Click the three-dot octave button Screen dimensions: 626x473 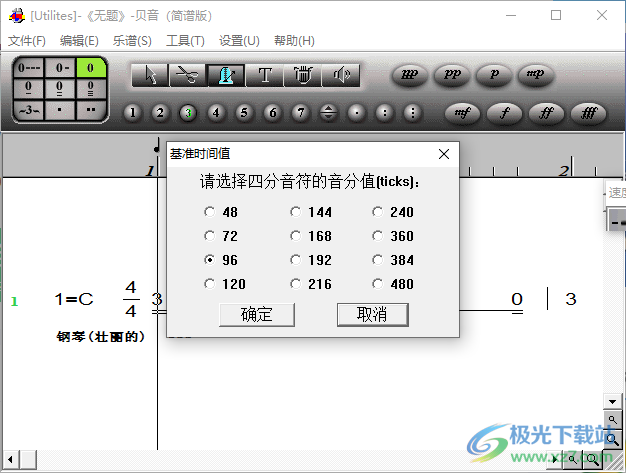(x=412, y=113)
